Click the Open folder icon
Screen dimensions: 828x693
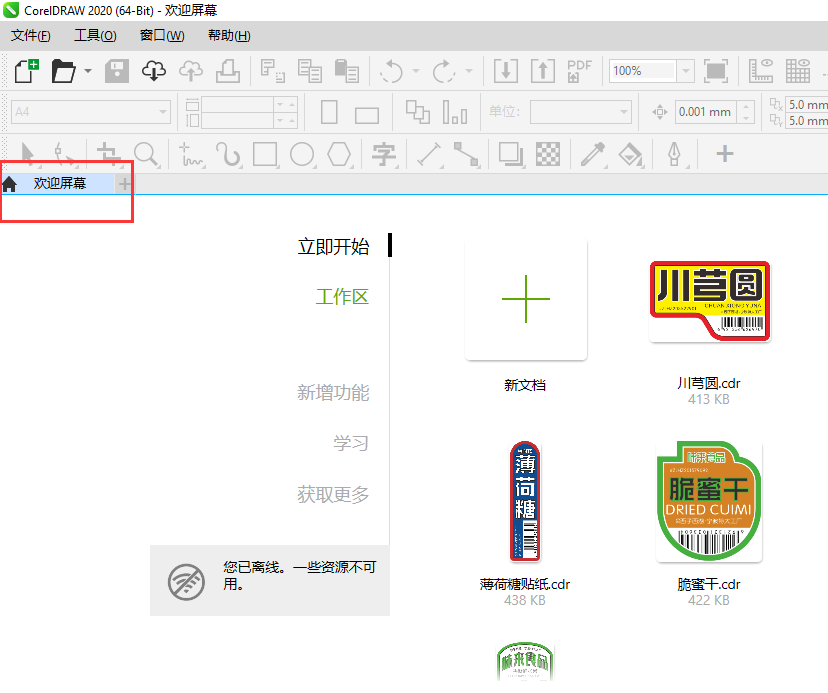pos(63,71)
